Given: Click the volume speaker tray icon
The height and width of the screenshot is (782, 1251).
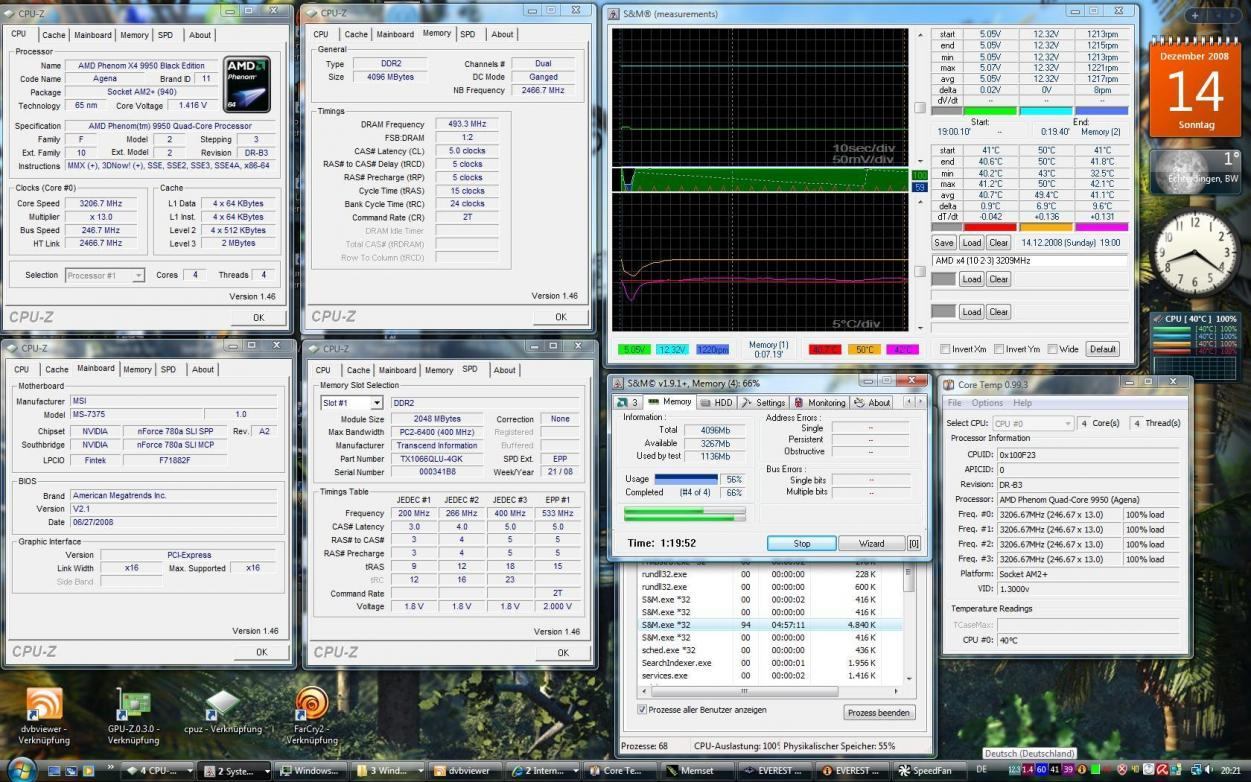Looking at the screenshot, I should click(x=1210, y=770).
